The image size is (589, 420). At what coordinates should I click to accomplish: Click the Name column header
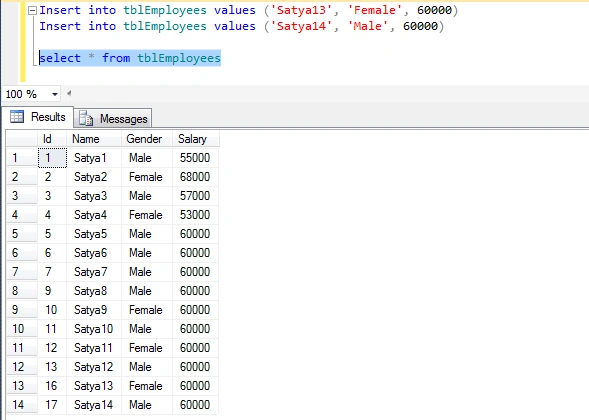(94, 139)
